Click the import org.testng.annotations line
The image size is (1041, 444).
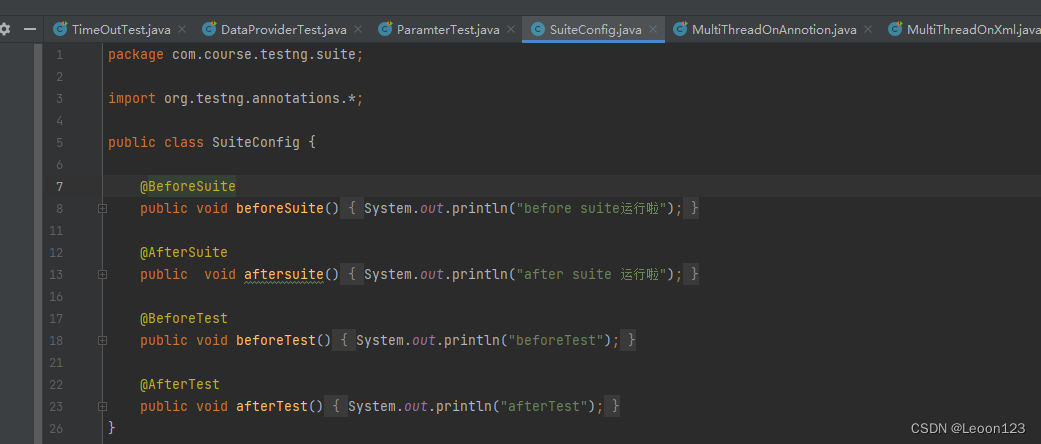pyautogui.click(x=236, y=98)
